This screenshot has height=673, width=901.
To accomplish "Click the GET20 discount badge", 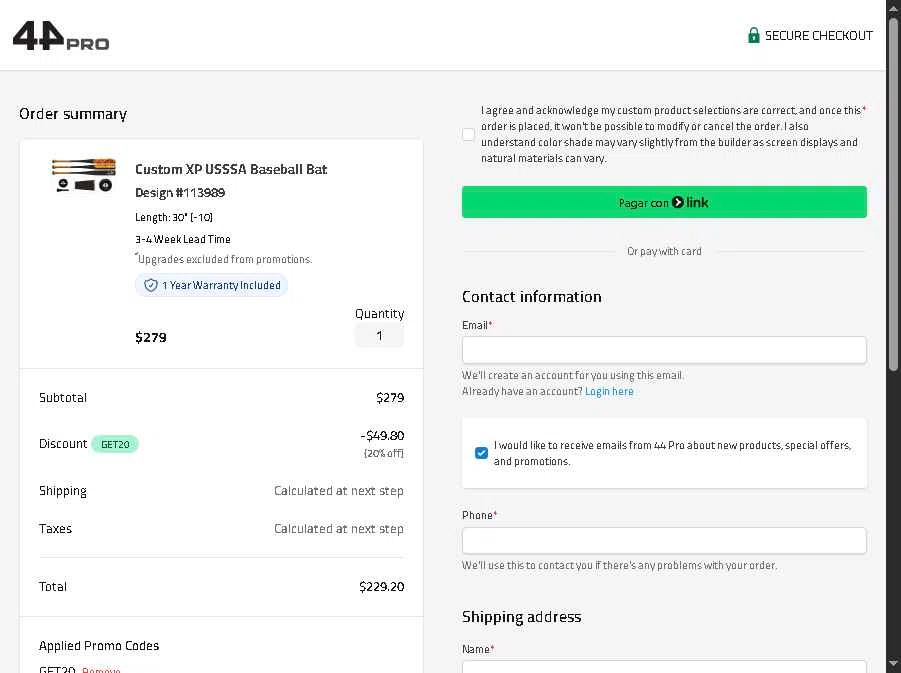I will pyautogui.click(x=115, y=444).
